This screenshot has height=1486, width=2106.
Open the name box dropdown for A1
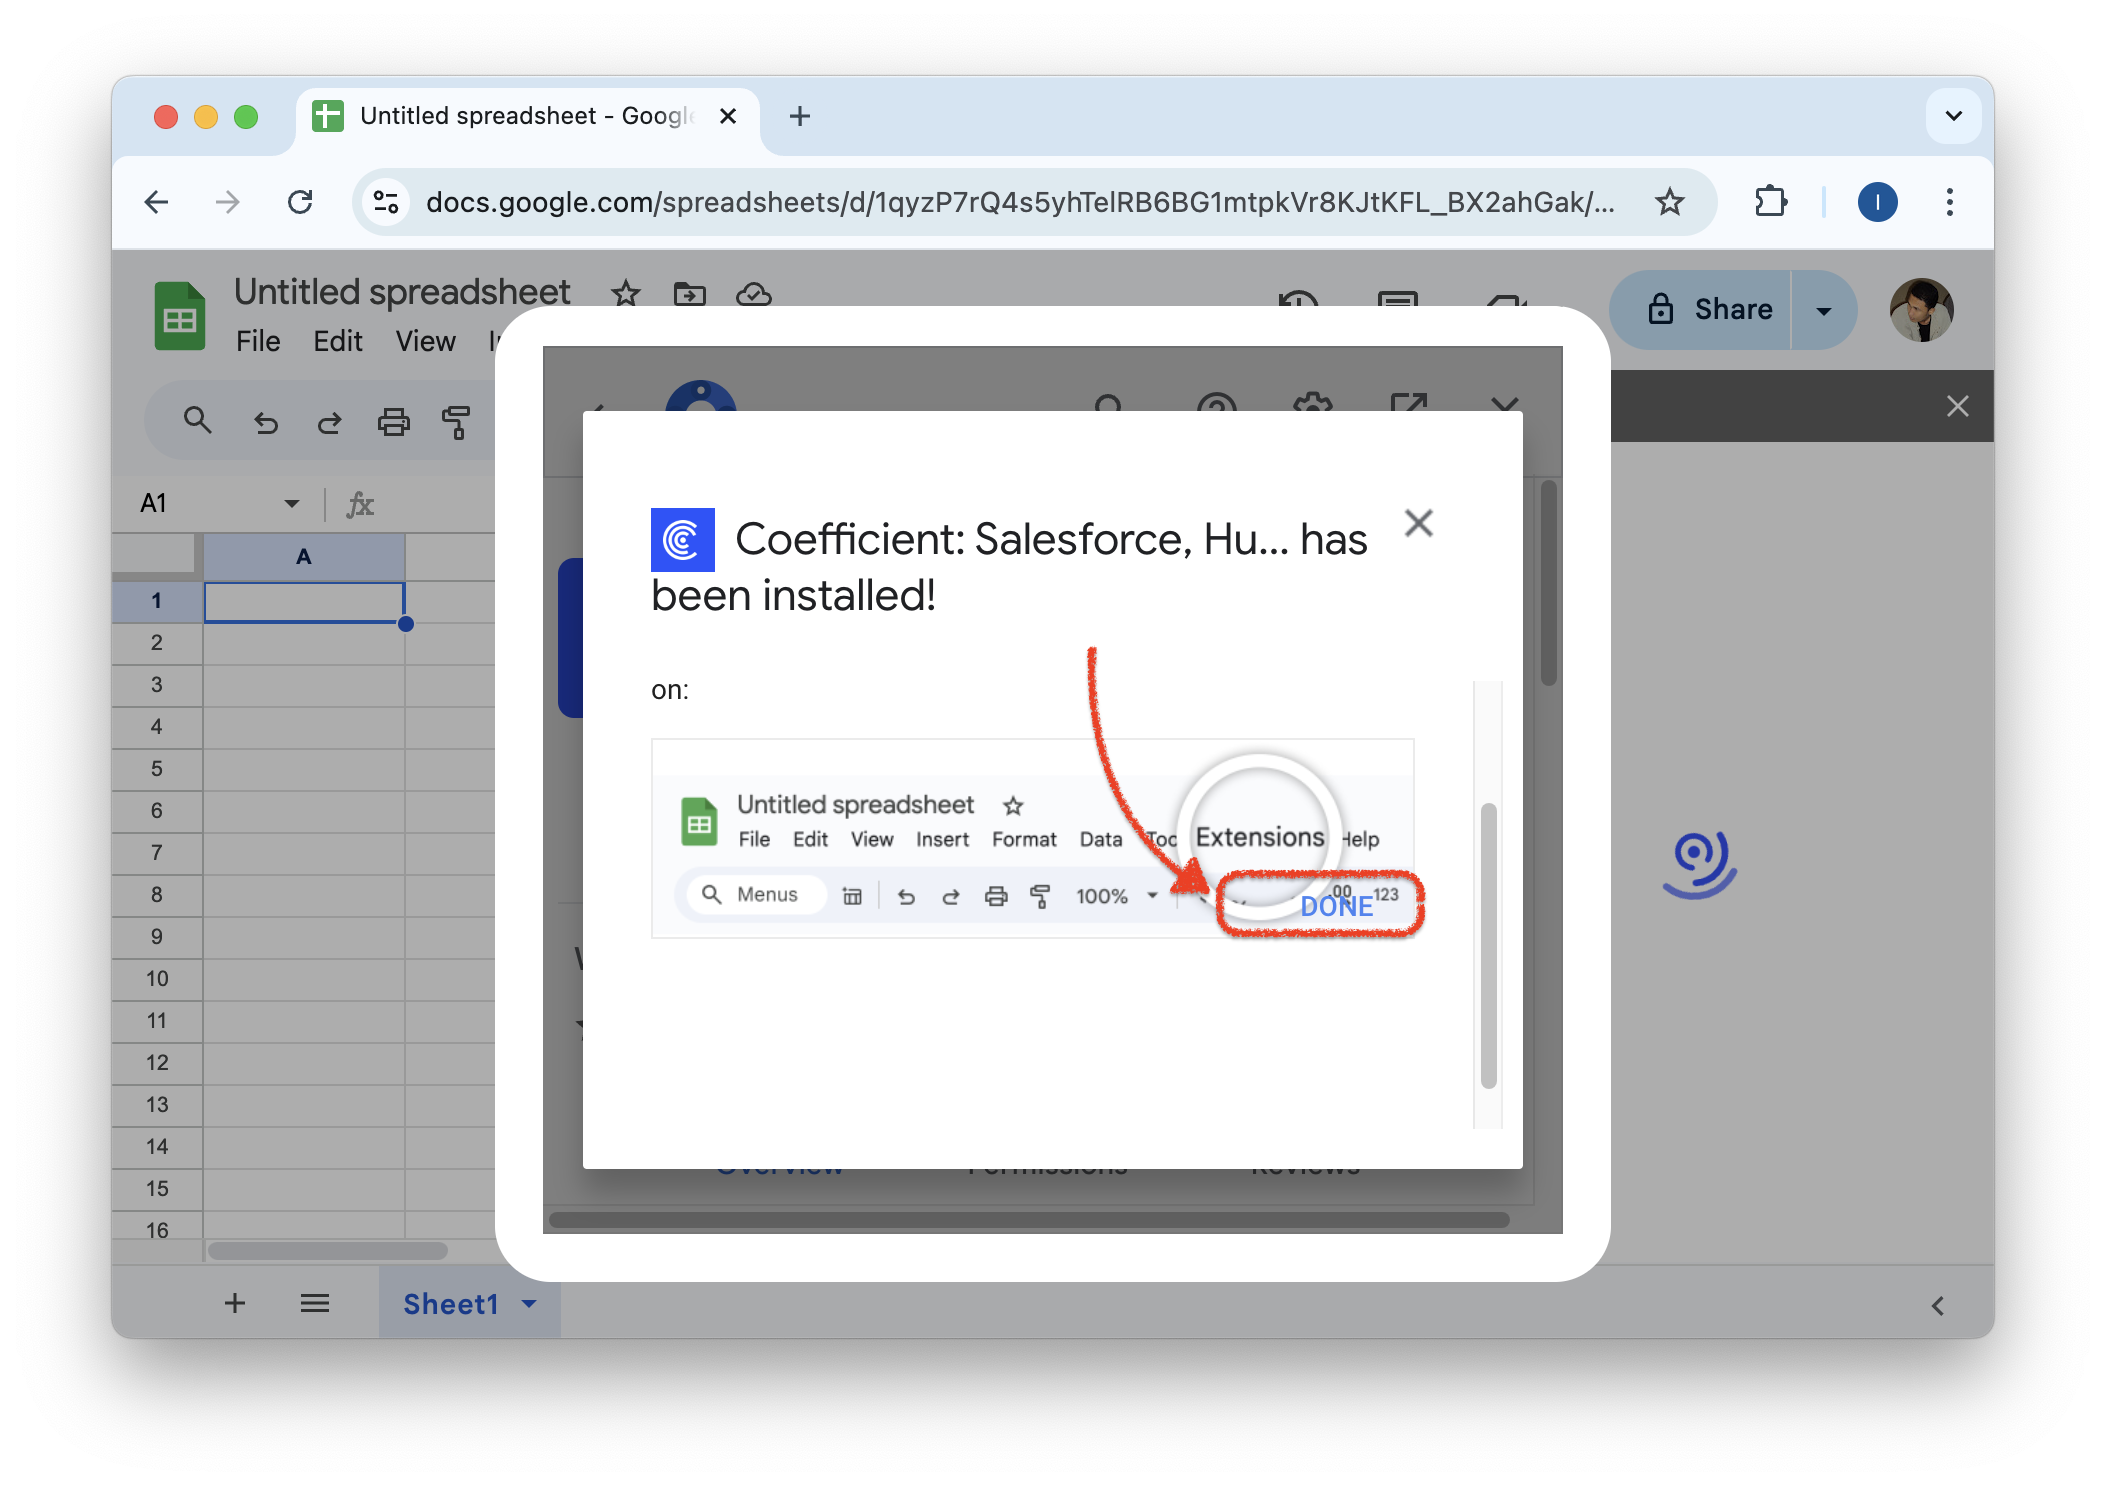291,503
